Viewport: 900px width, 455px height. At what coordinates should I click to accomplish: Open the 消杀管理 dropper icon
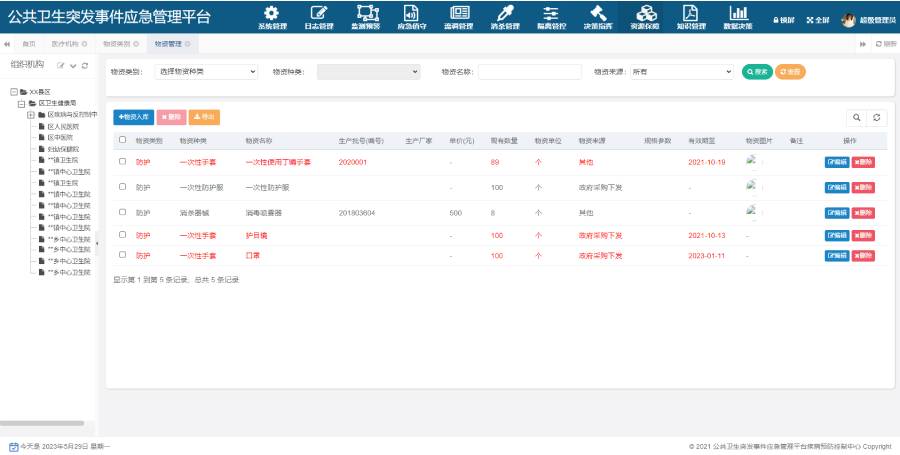click(505, 13)
